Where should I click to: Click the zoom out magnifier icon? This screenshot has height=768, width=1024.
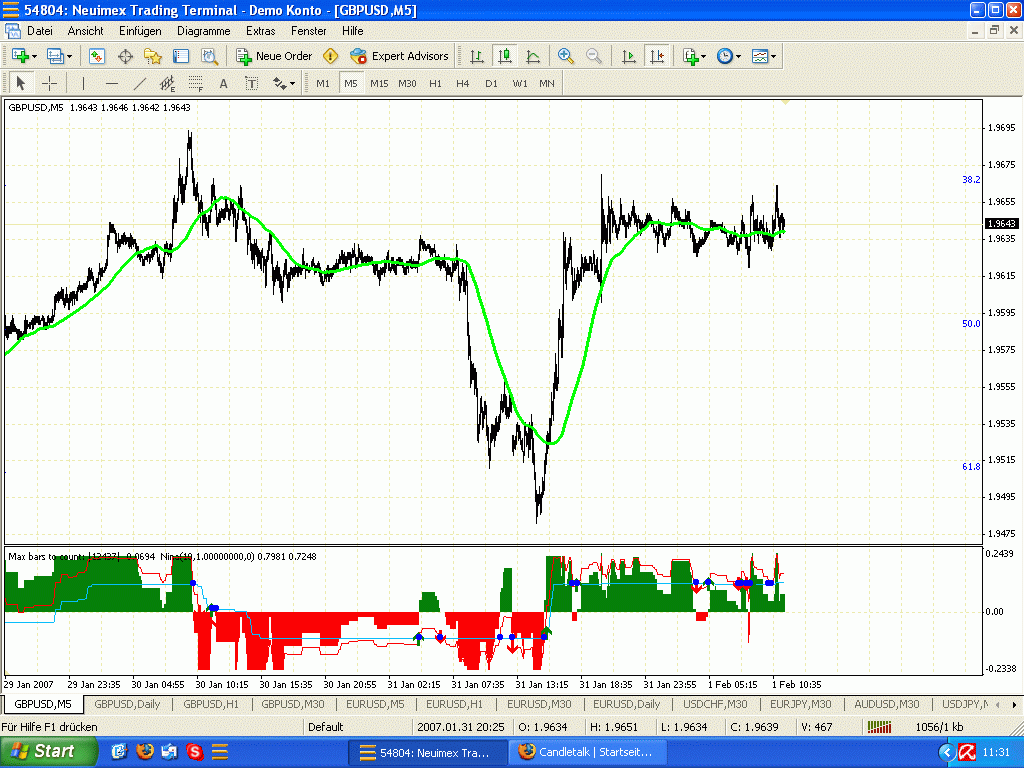pyautogui.click(x=594, y=56)
